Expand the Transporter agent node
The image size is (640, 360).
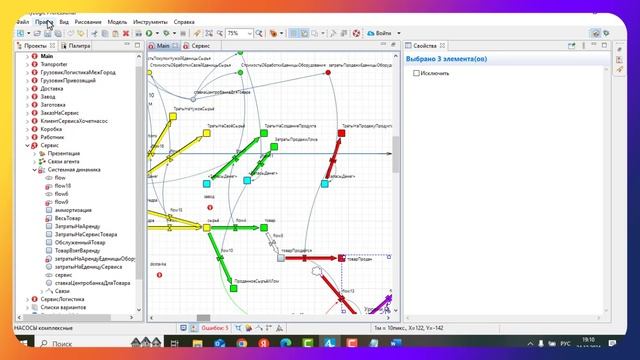click(x=27, y=64)
